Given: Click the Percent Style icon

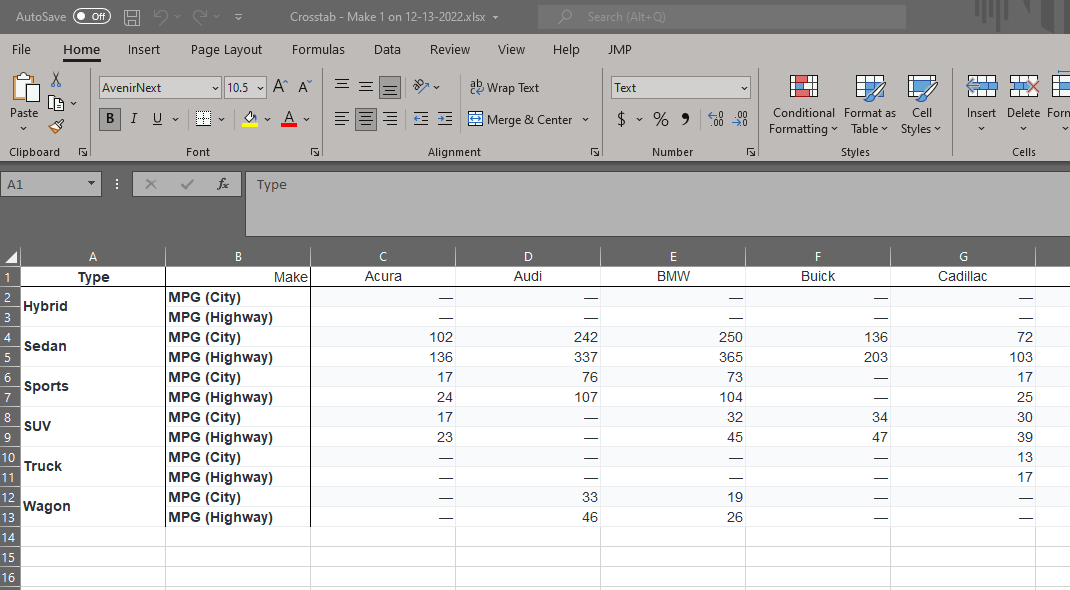Looking at the screenshot, I should (x=660, y=119).
